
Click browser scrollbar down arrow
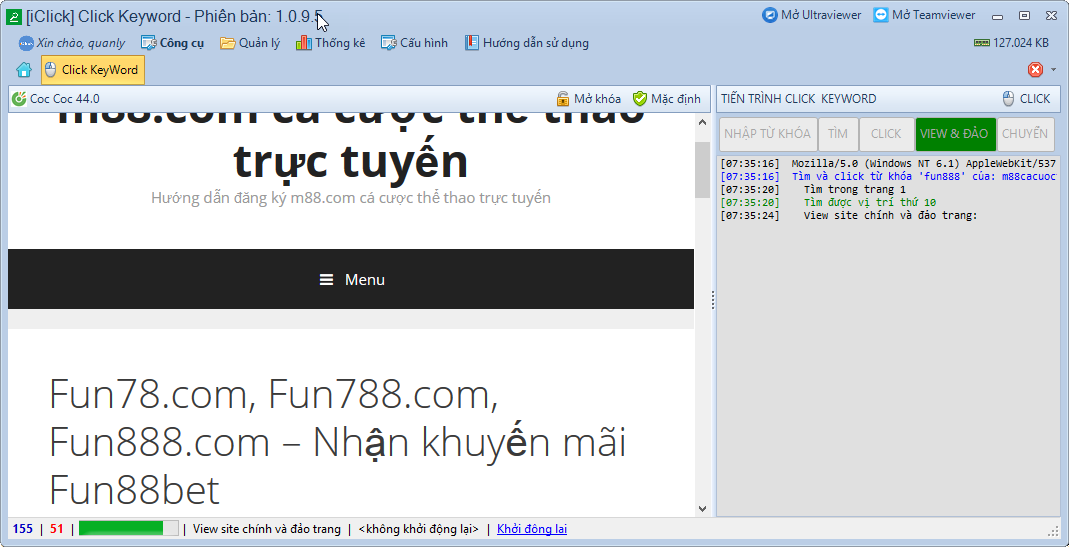tap(702, 508)
